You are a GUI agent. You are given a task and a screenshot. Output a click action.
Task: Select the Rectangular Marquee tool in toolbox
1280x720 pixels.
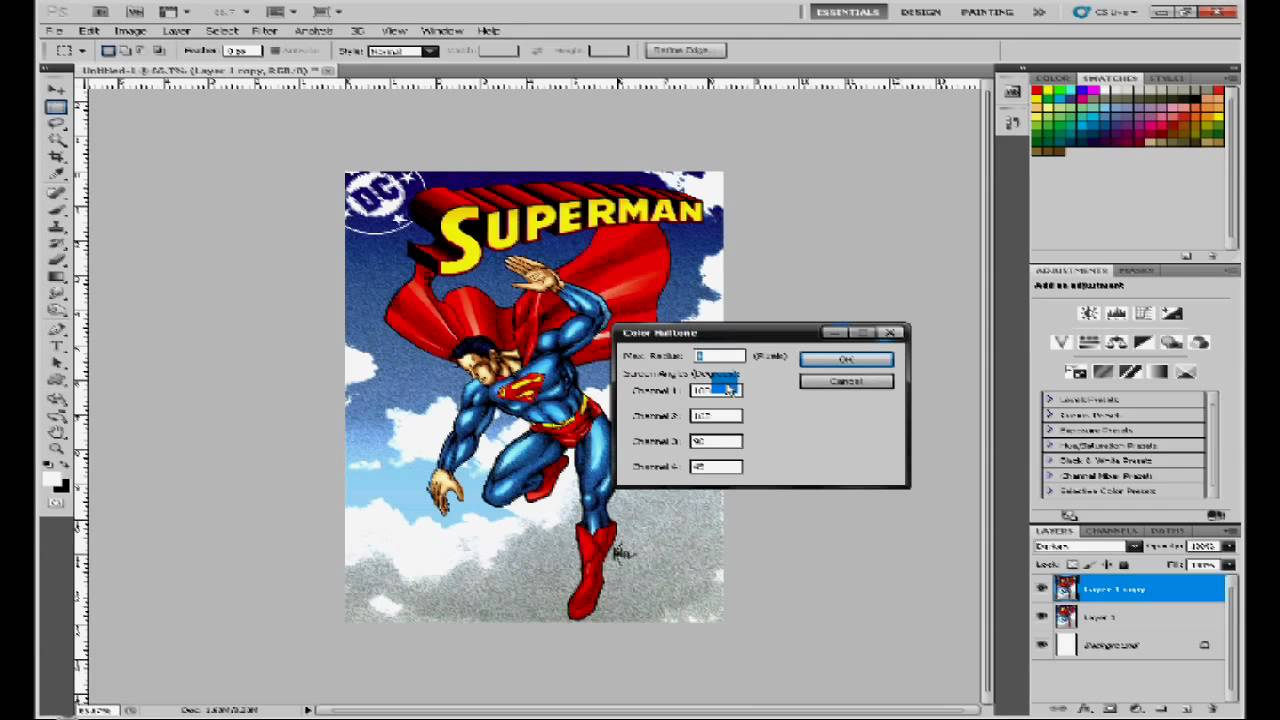click(x=55, y=107)
